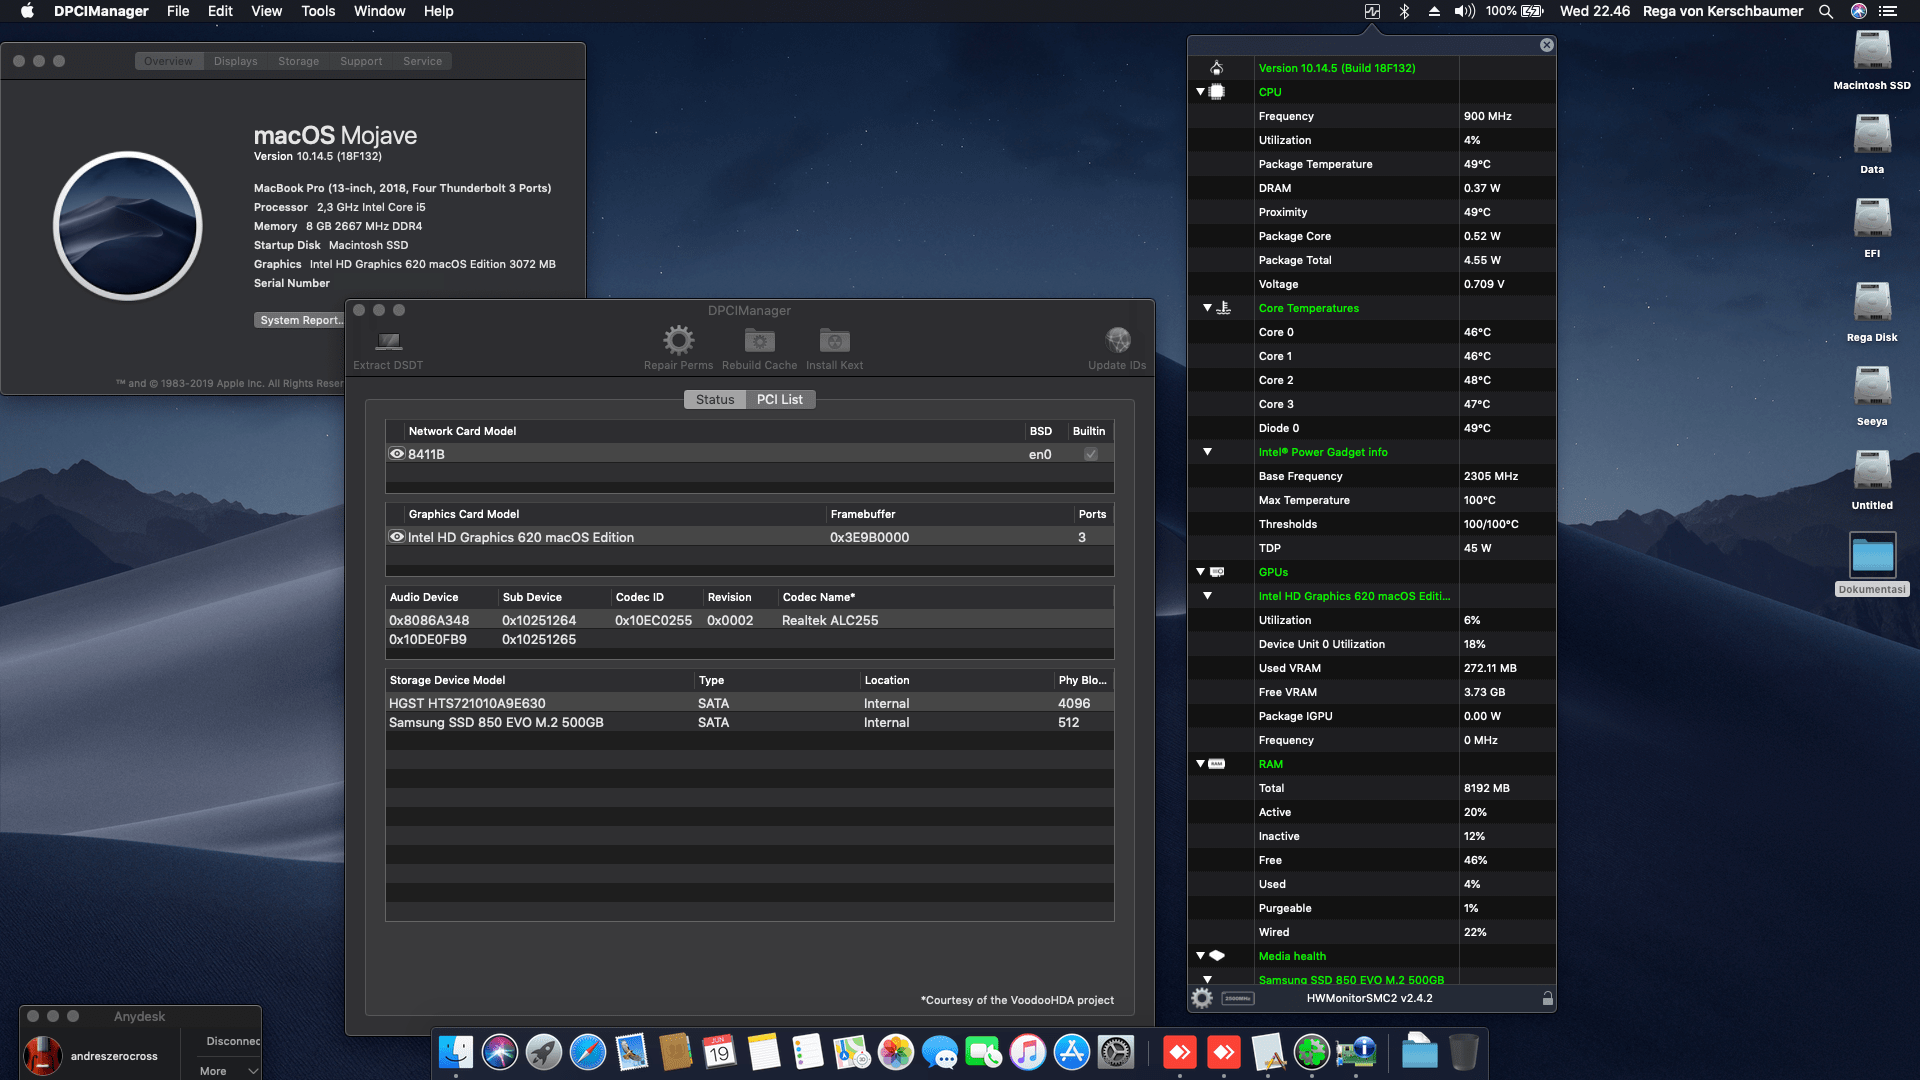Launch Kext Utility from the Dock

(x=1311, y=1052)
